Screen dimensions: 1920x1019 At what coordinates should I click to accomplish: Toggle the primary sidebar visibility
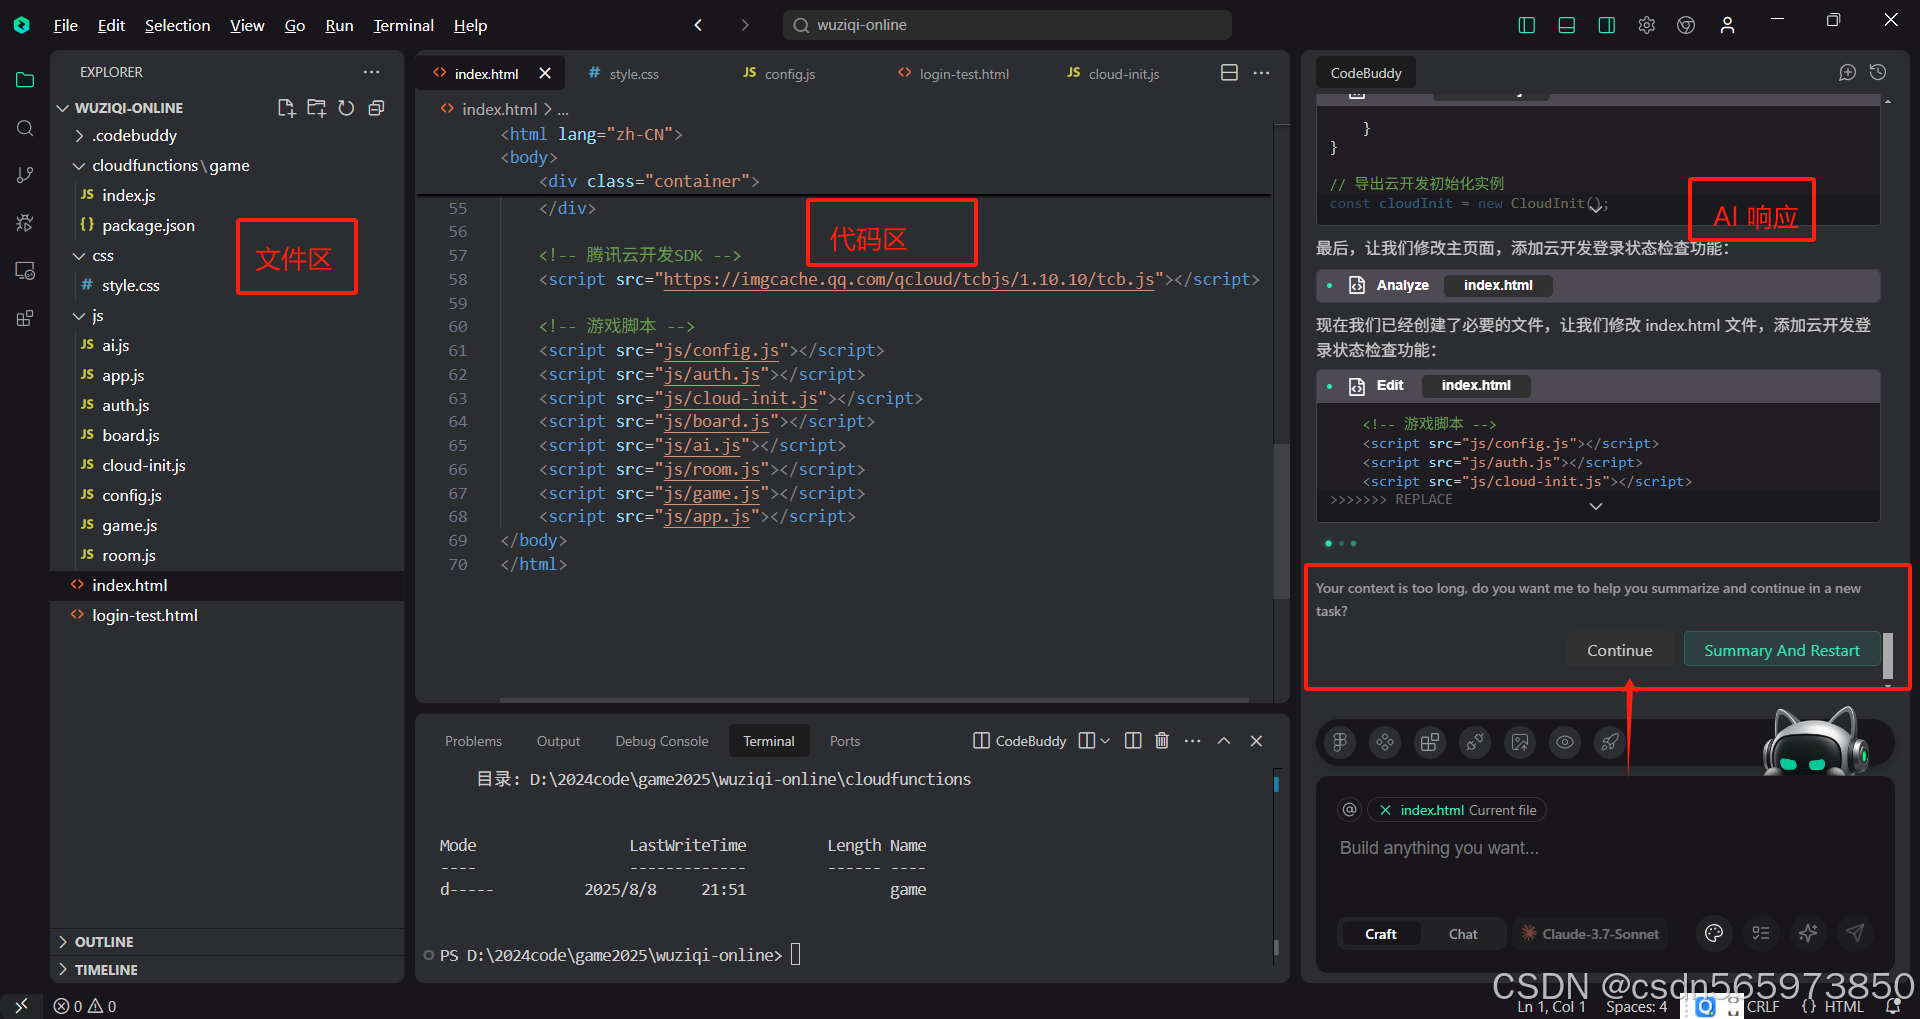pyautogui.click(x=1526, y=25)
